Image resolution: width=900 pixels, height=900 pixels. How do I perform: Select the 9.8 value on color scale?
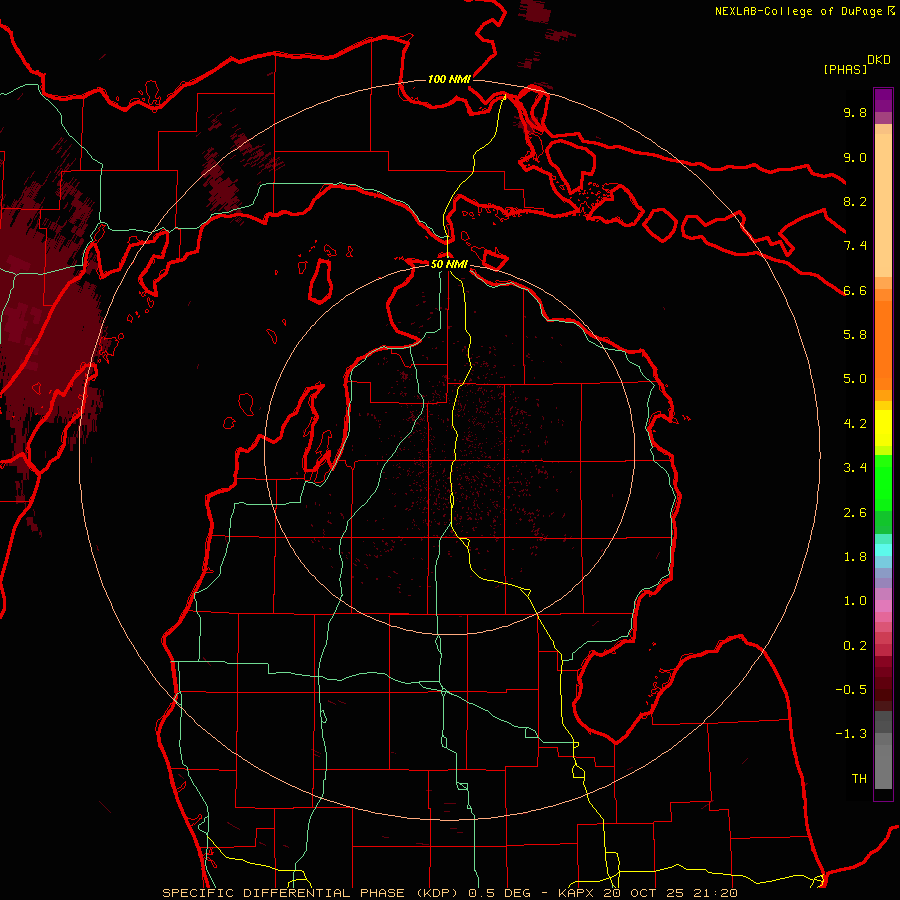[855, 112]
